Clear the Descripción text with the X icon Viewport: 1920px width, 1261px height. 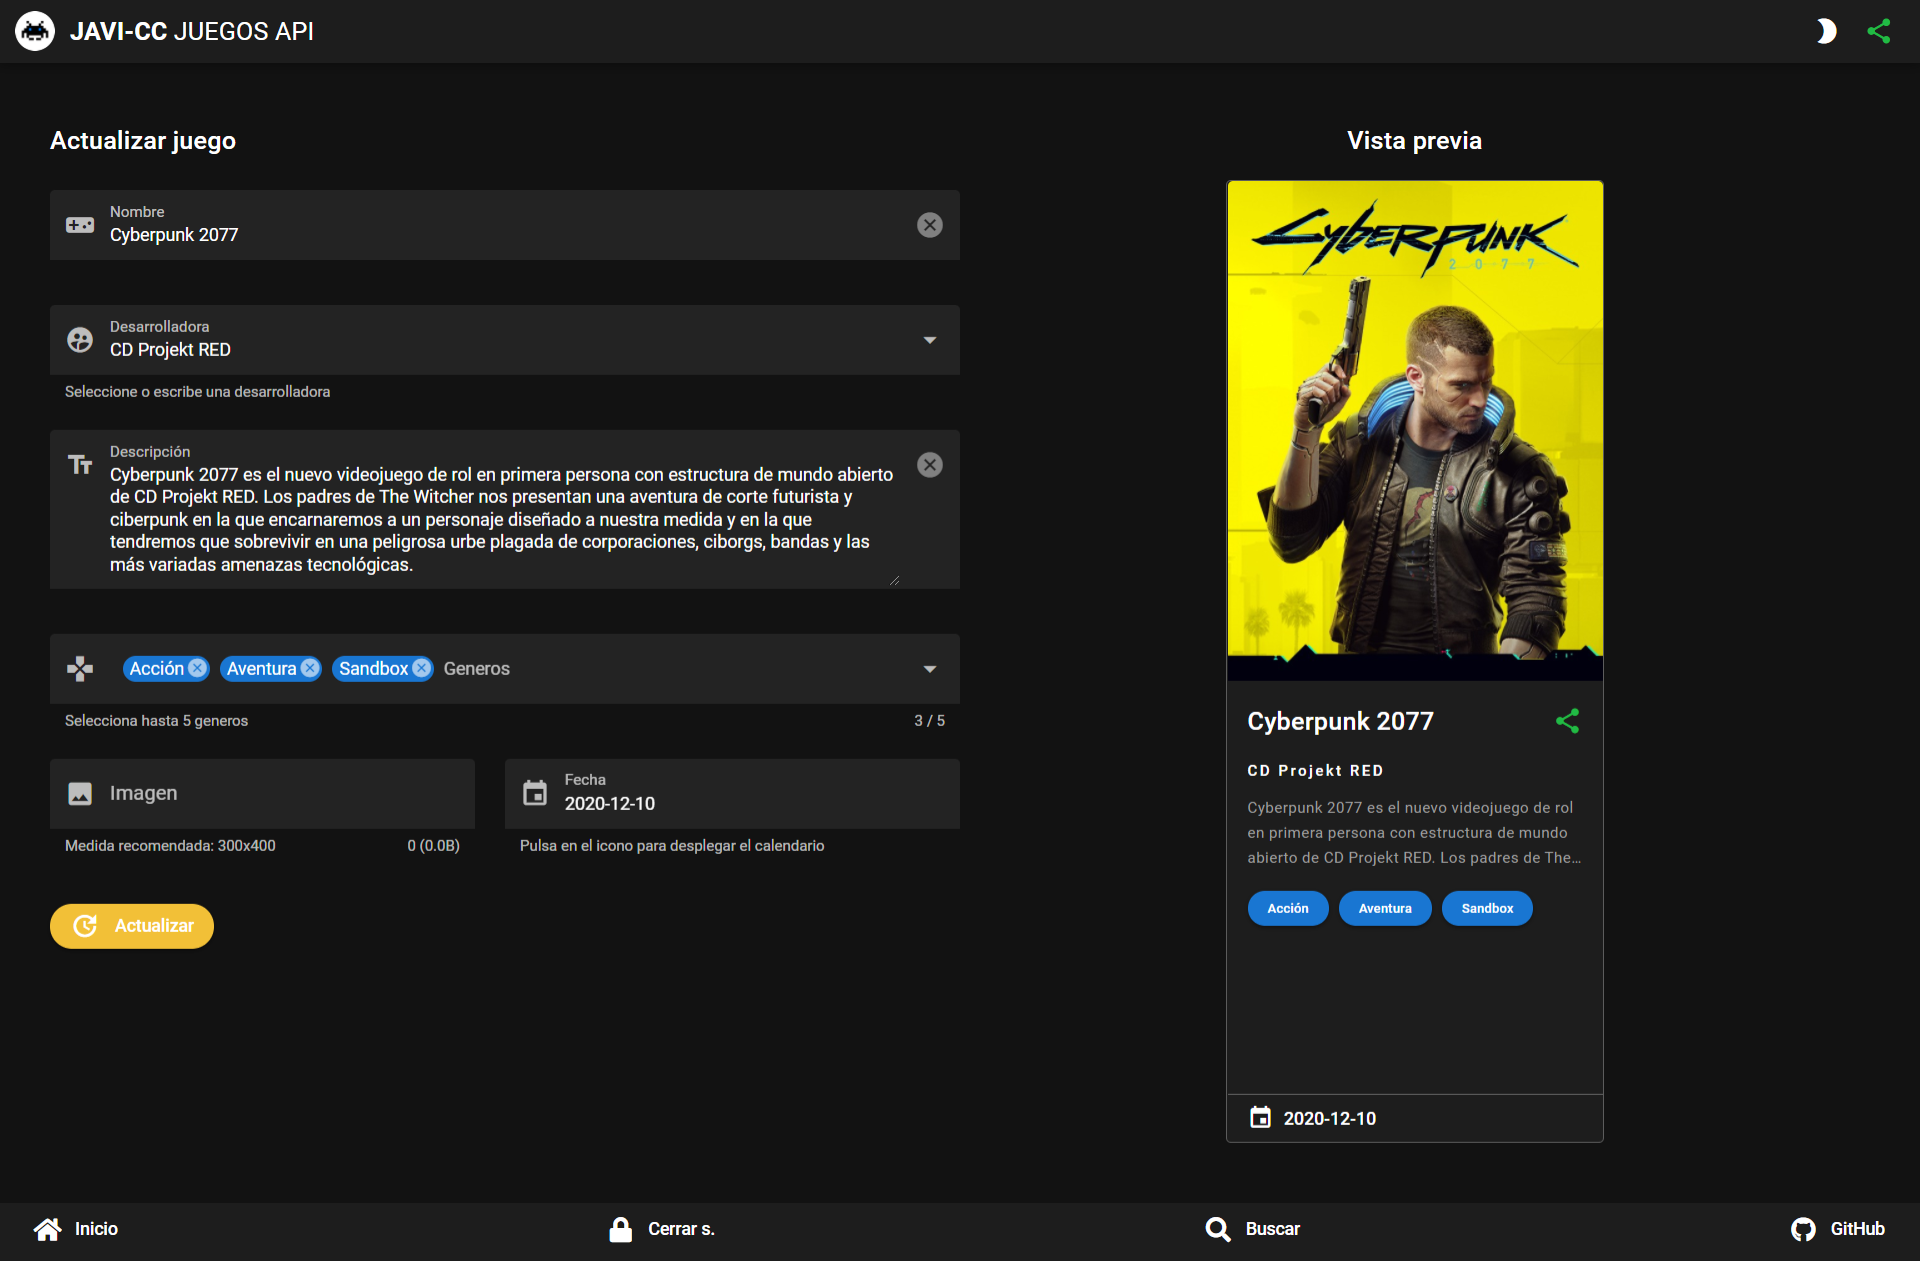pyautogui.click(x=929, y=465)
